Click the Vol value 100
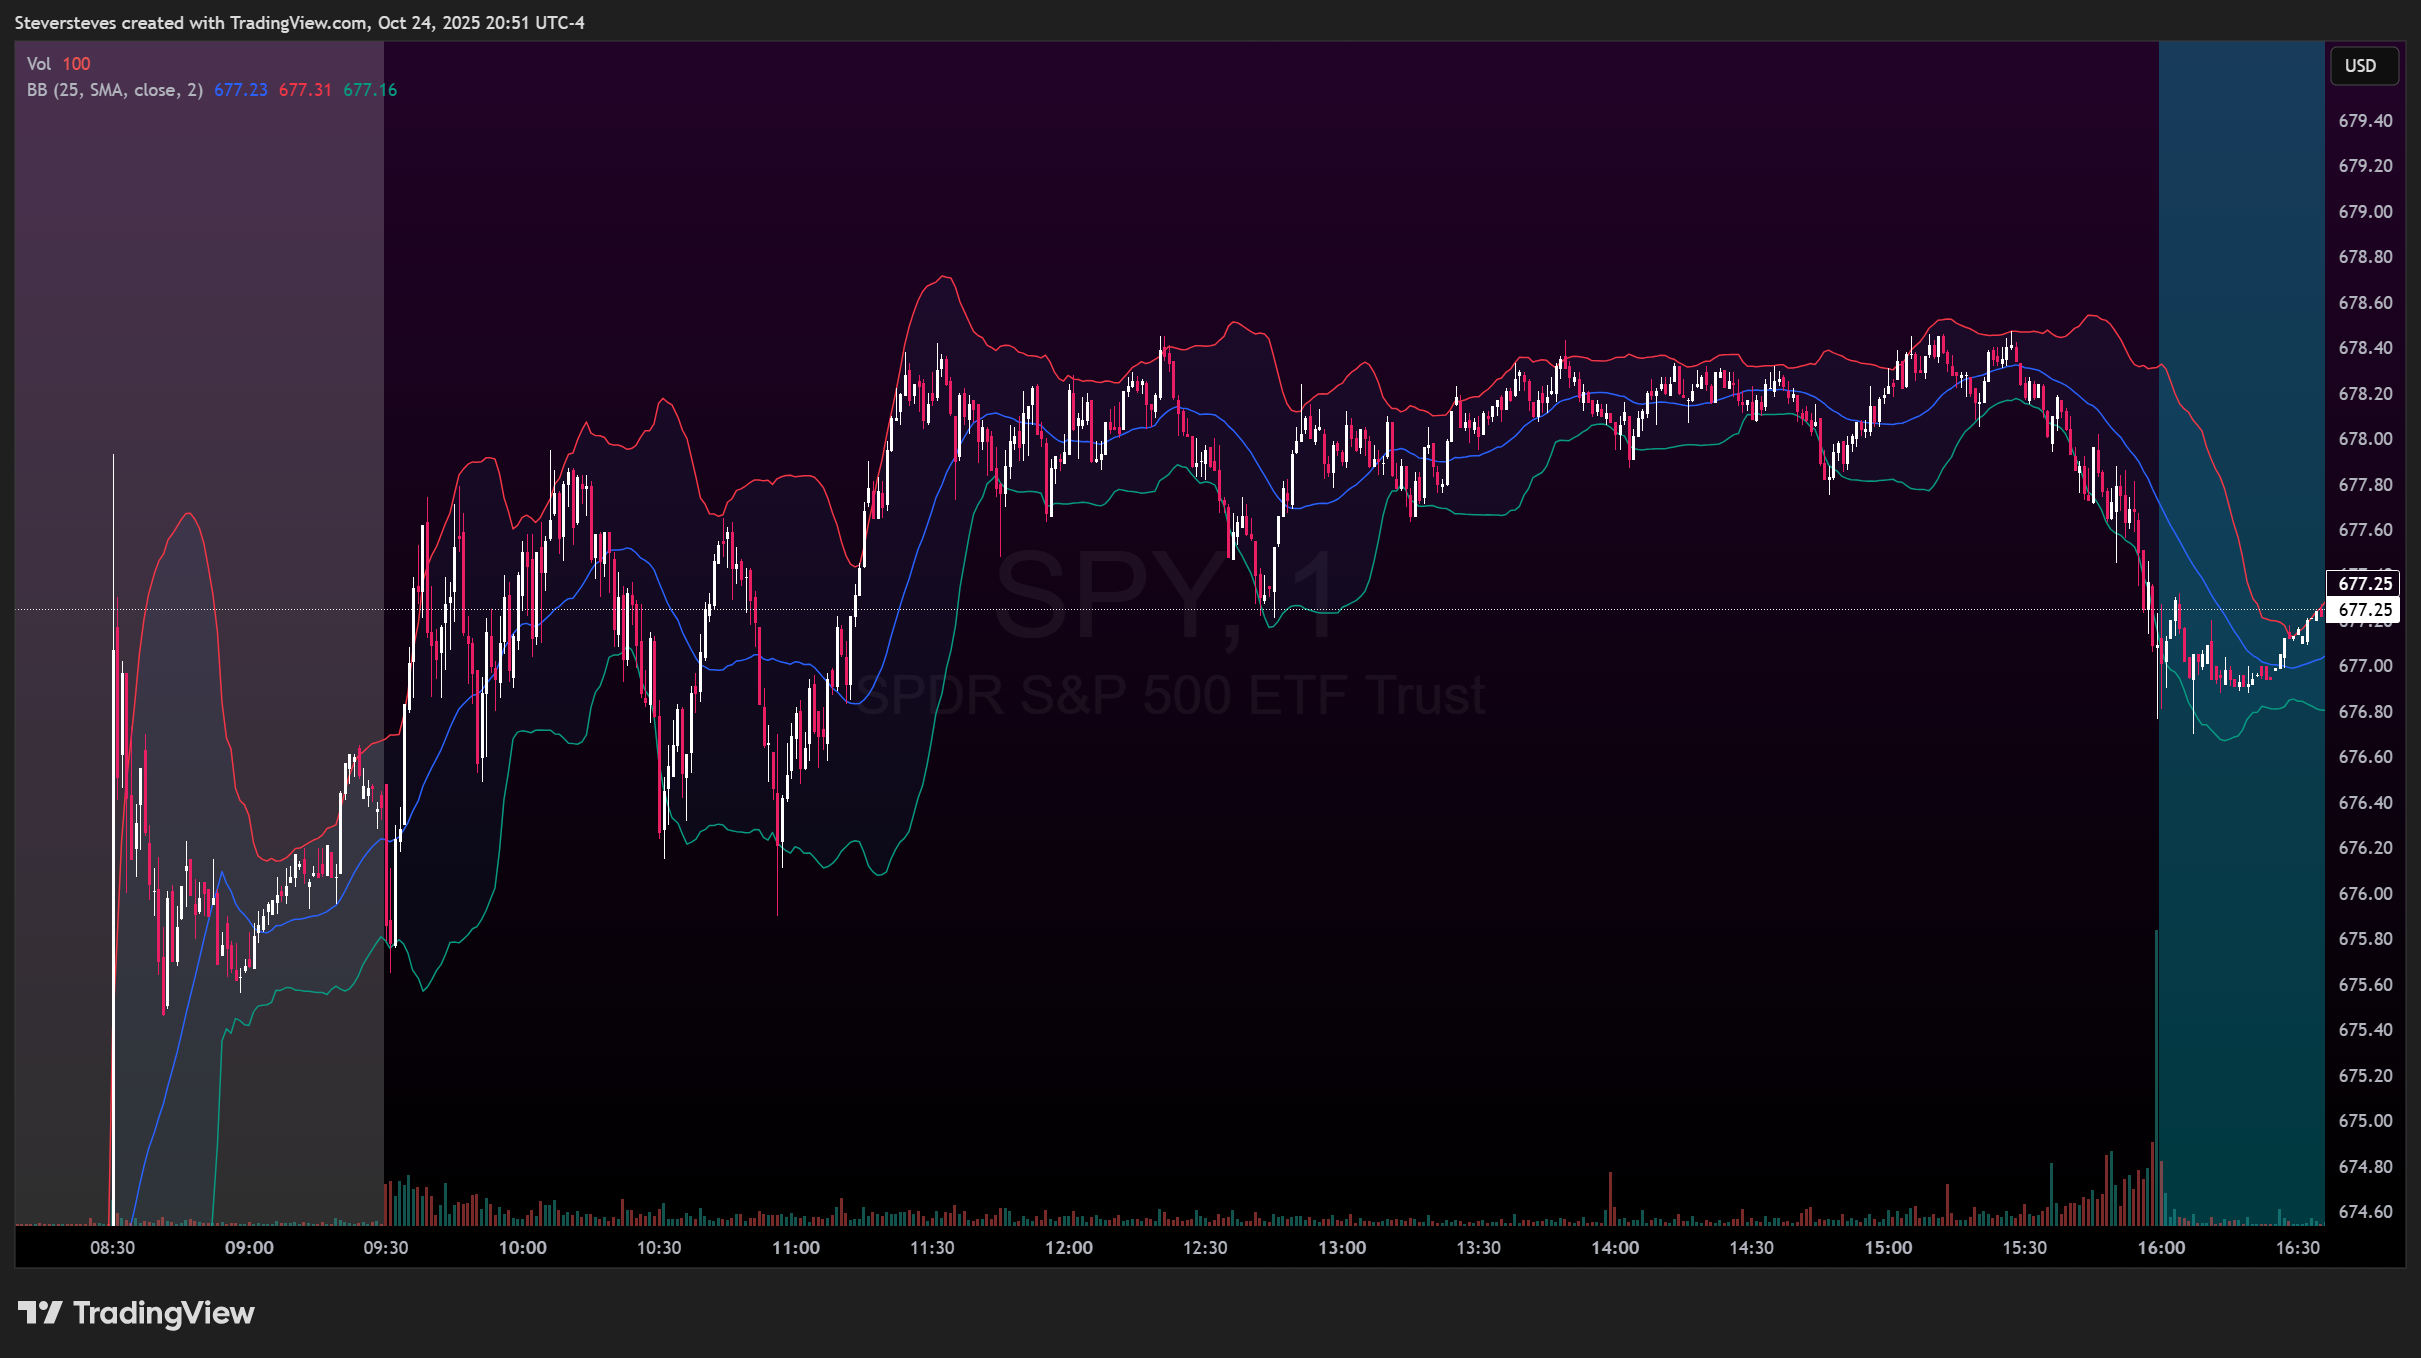The height and width of the screenshot is (1358, 2421). pos(76,64)
